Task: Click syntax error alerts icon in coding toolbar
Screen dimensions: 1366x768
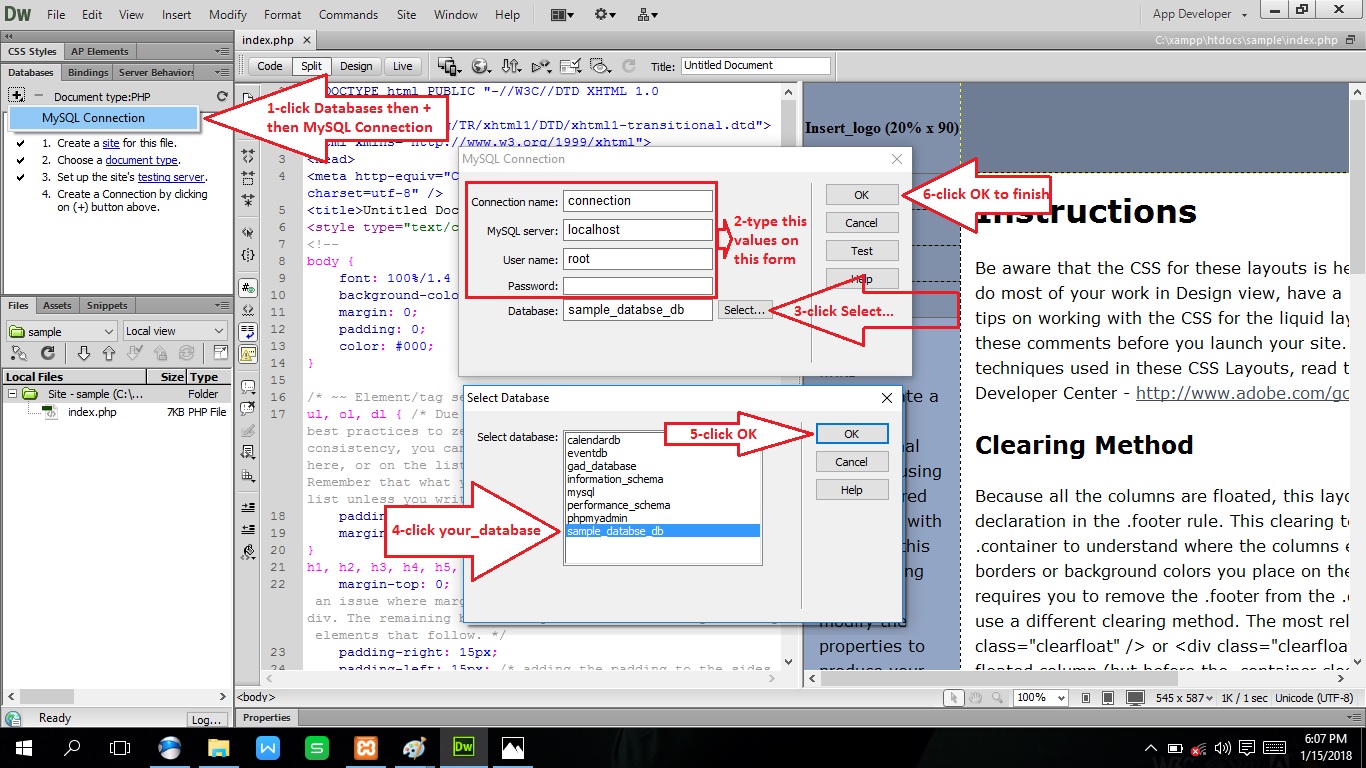Action: click(x=250, y=354)
